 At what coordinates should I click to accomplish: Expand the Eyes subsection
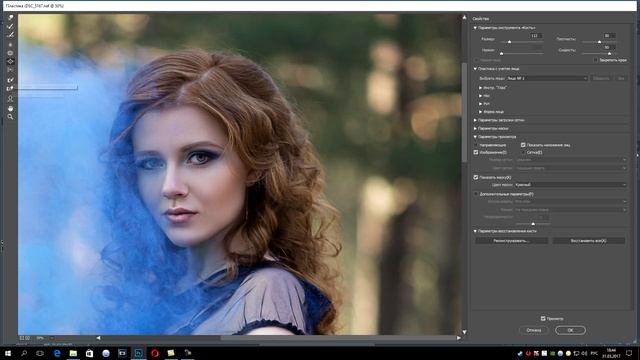pyautogui.click(x=480, y=88)
